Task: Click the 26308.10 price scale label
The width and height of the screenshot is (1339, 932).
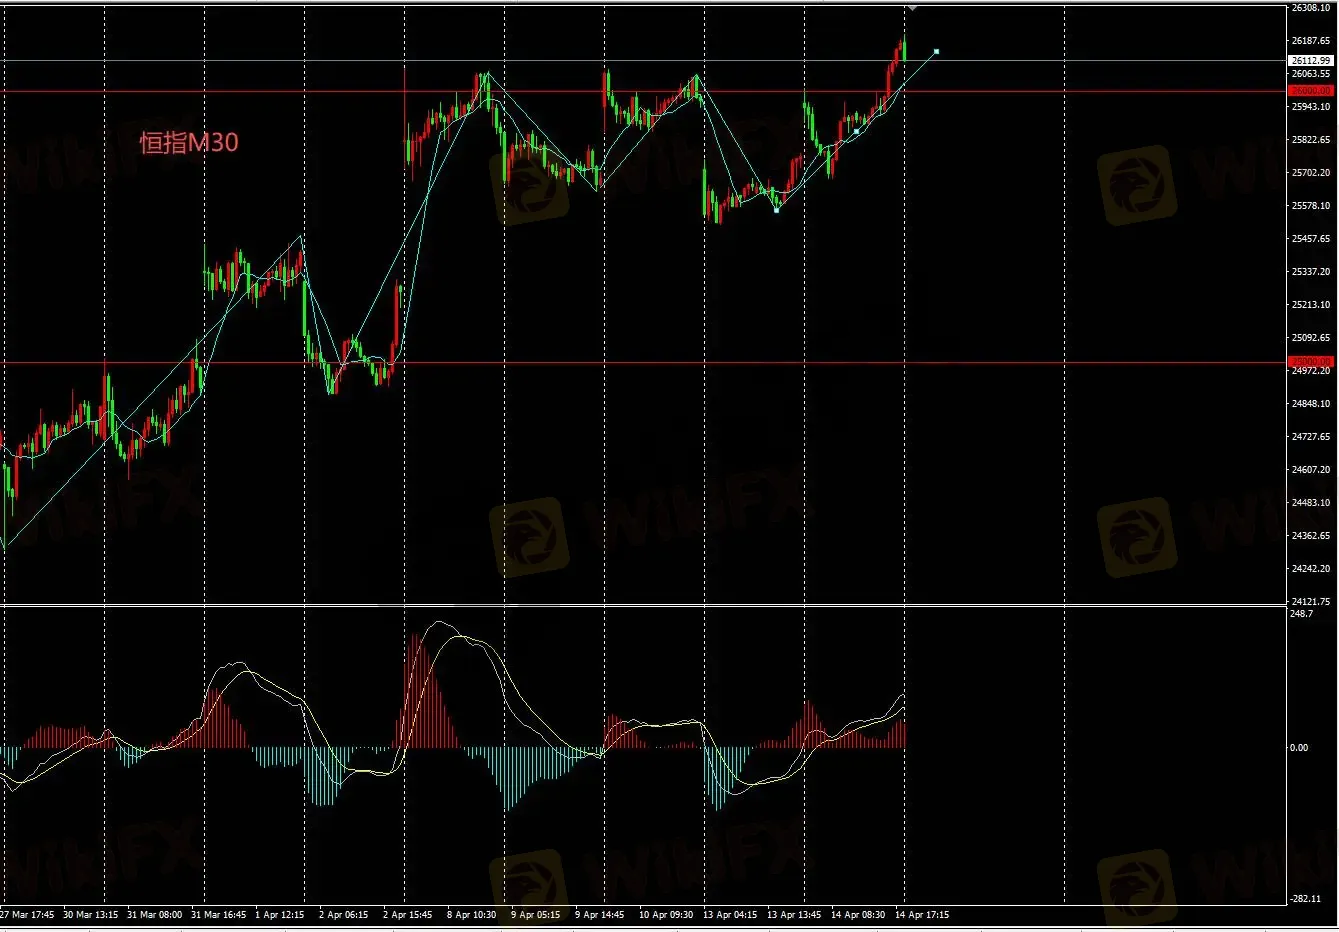Action: [1311, 8]
